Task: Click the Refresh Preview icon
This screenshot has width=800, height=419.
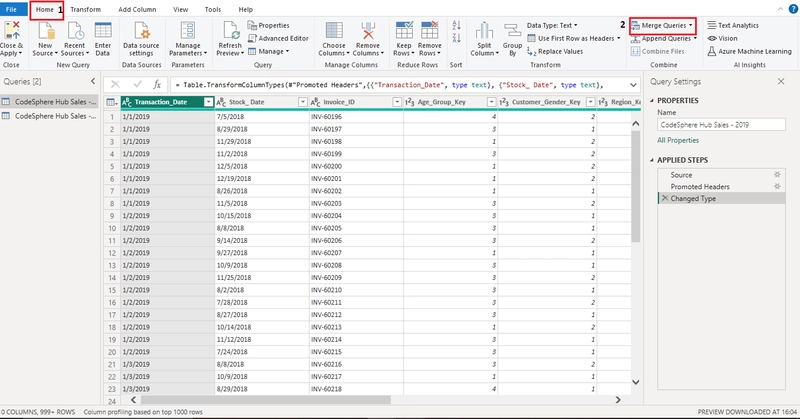Action: pyautogui.click(x=231, y=30)
